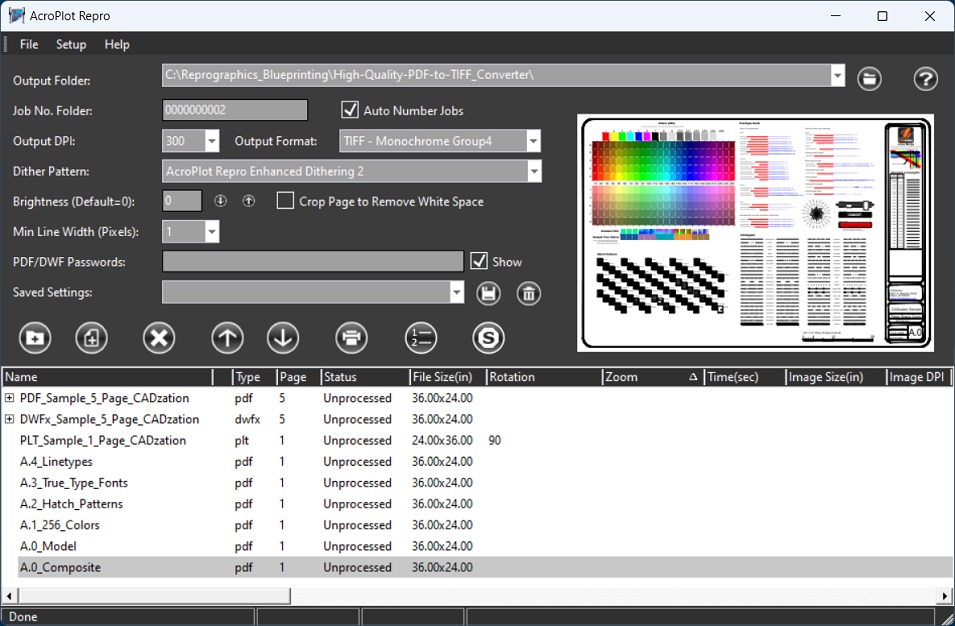Click scrollbar left arrow

coord(9,596)
